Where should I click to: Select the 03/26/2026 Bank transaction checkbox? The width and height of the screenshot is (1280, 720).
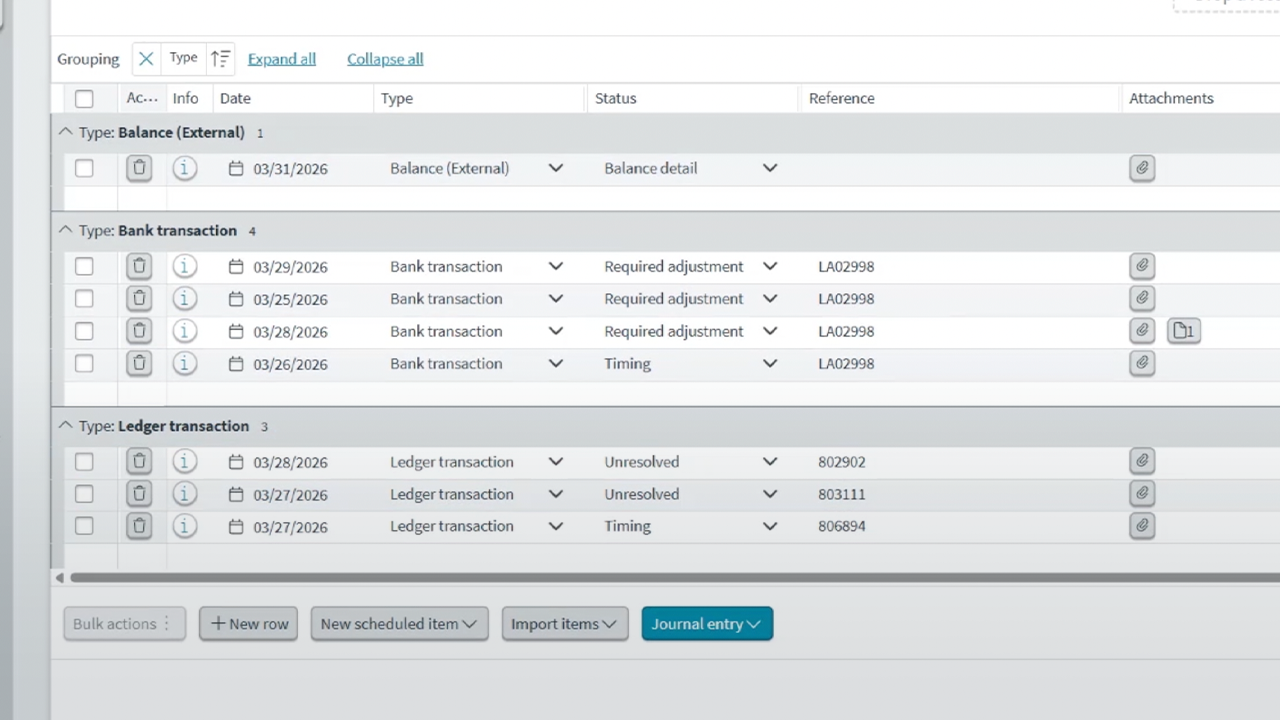coord(84,363)
